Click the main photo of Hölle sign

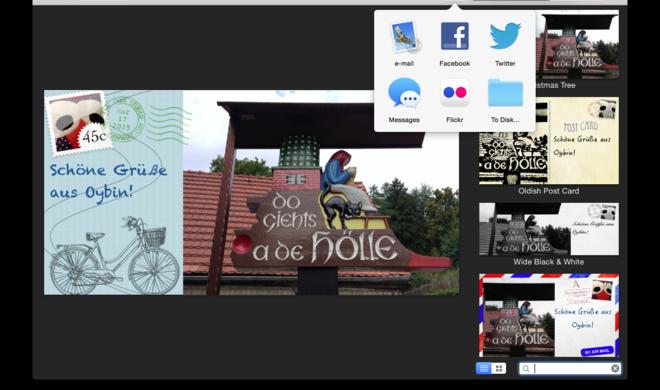pos(321,192)
